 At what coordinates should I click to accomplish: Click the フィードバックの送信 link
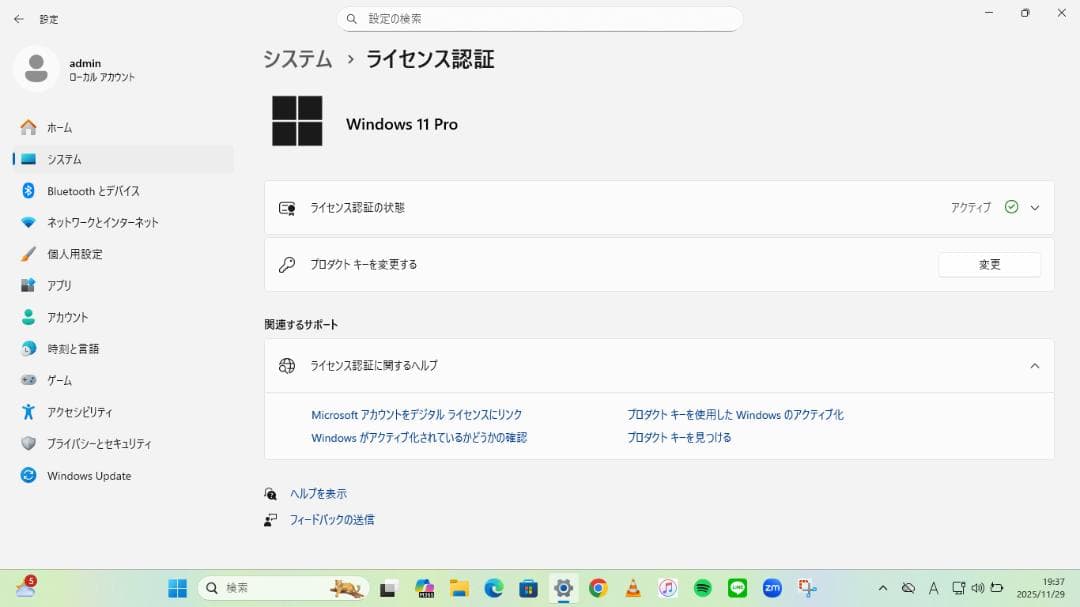(x=332, y=519)
